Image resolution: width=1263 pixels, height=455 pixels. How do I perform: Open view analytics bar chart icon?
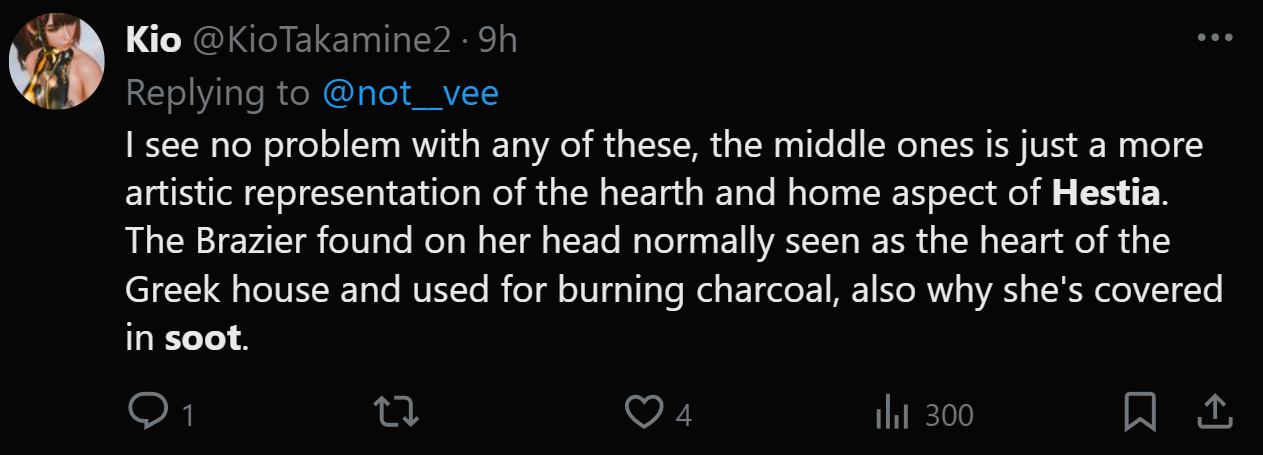click(x=889, y=413)
